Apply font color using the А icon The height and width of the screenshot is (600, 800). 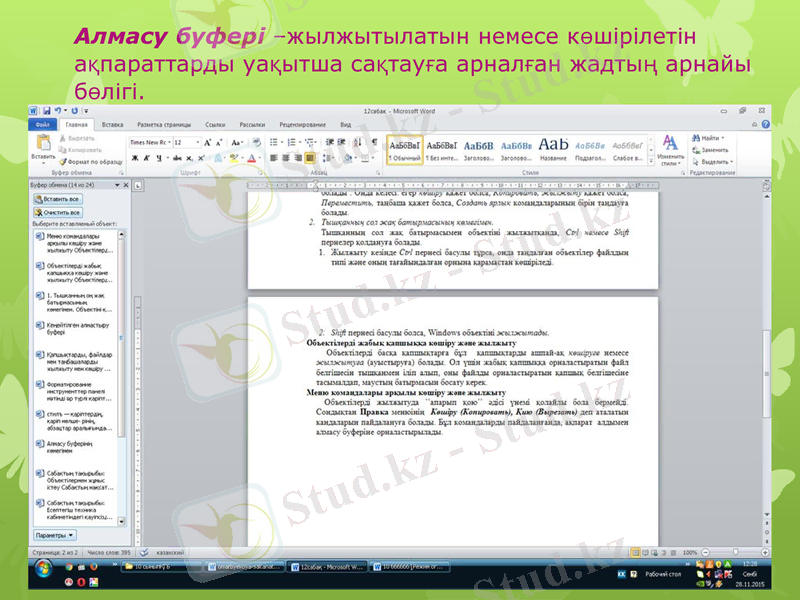point(251,156)
